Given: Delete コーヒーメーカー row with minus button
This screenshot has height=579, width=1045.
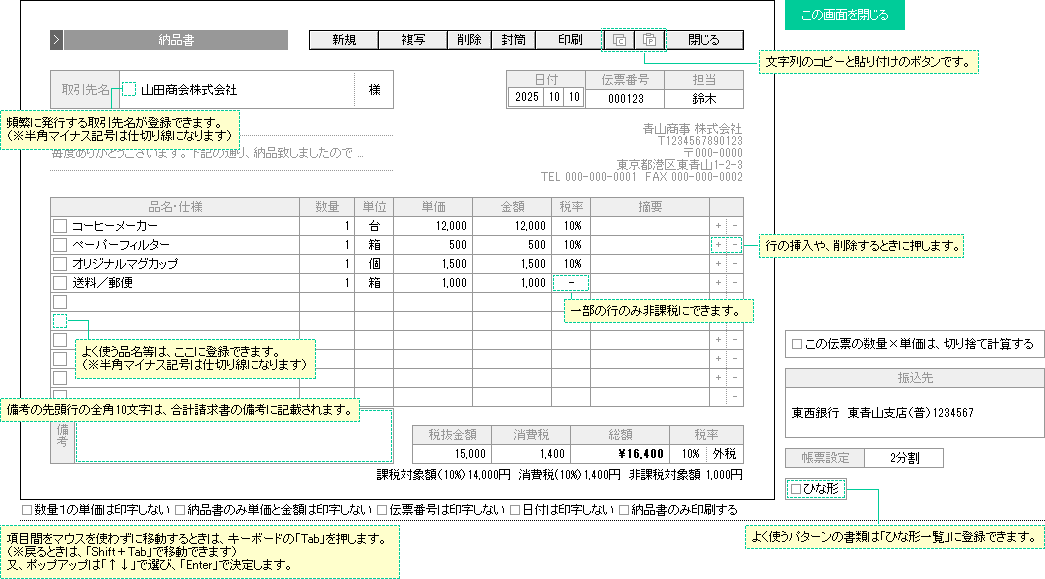Looking at the screenshot, I should 734,226.
